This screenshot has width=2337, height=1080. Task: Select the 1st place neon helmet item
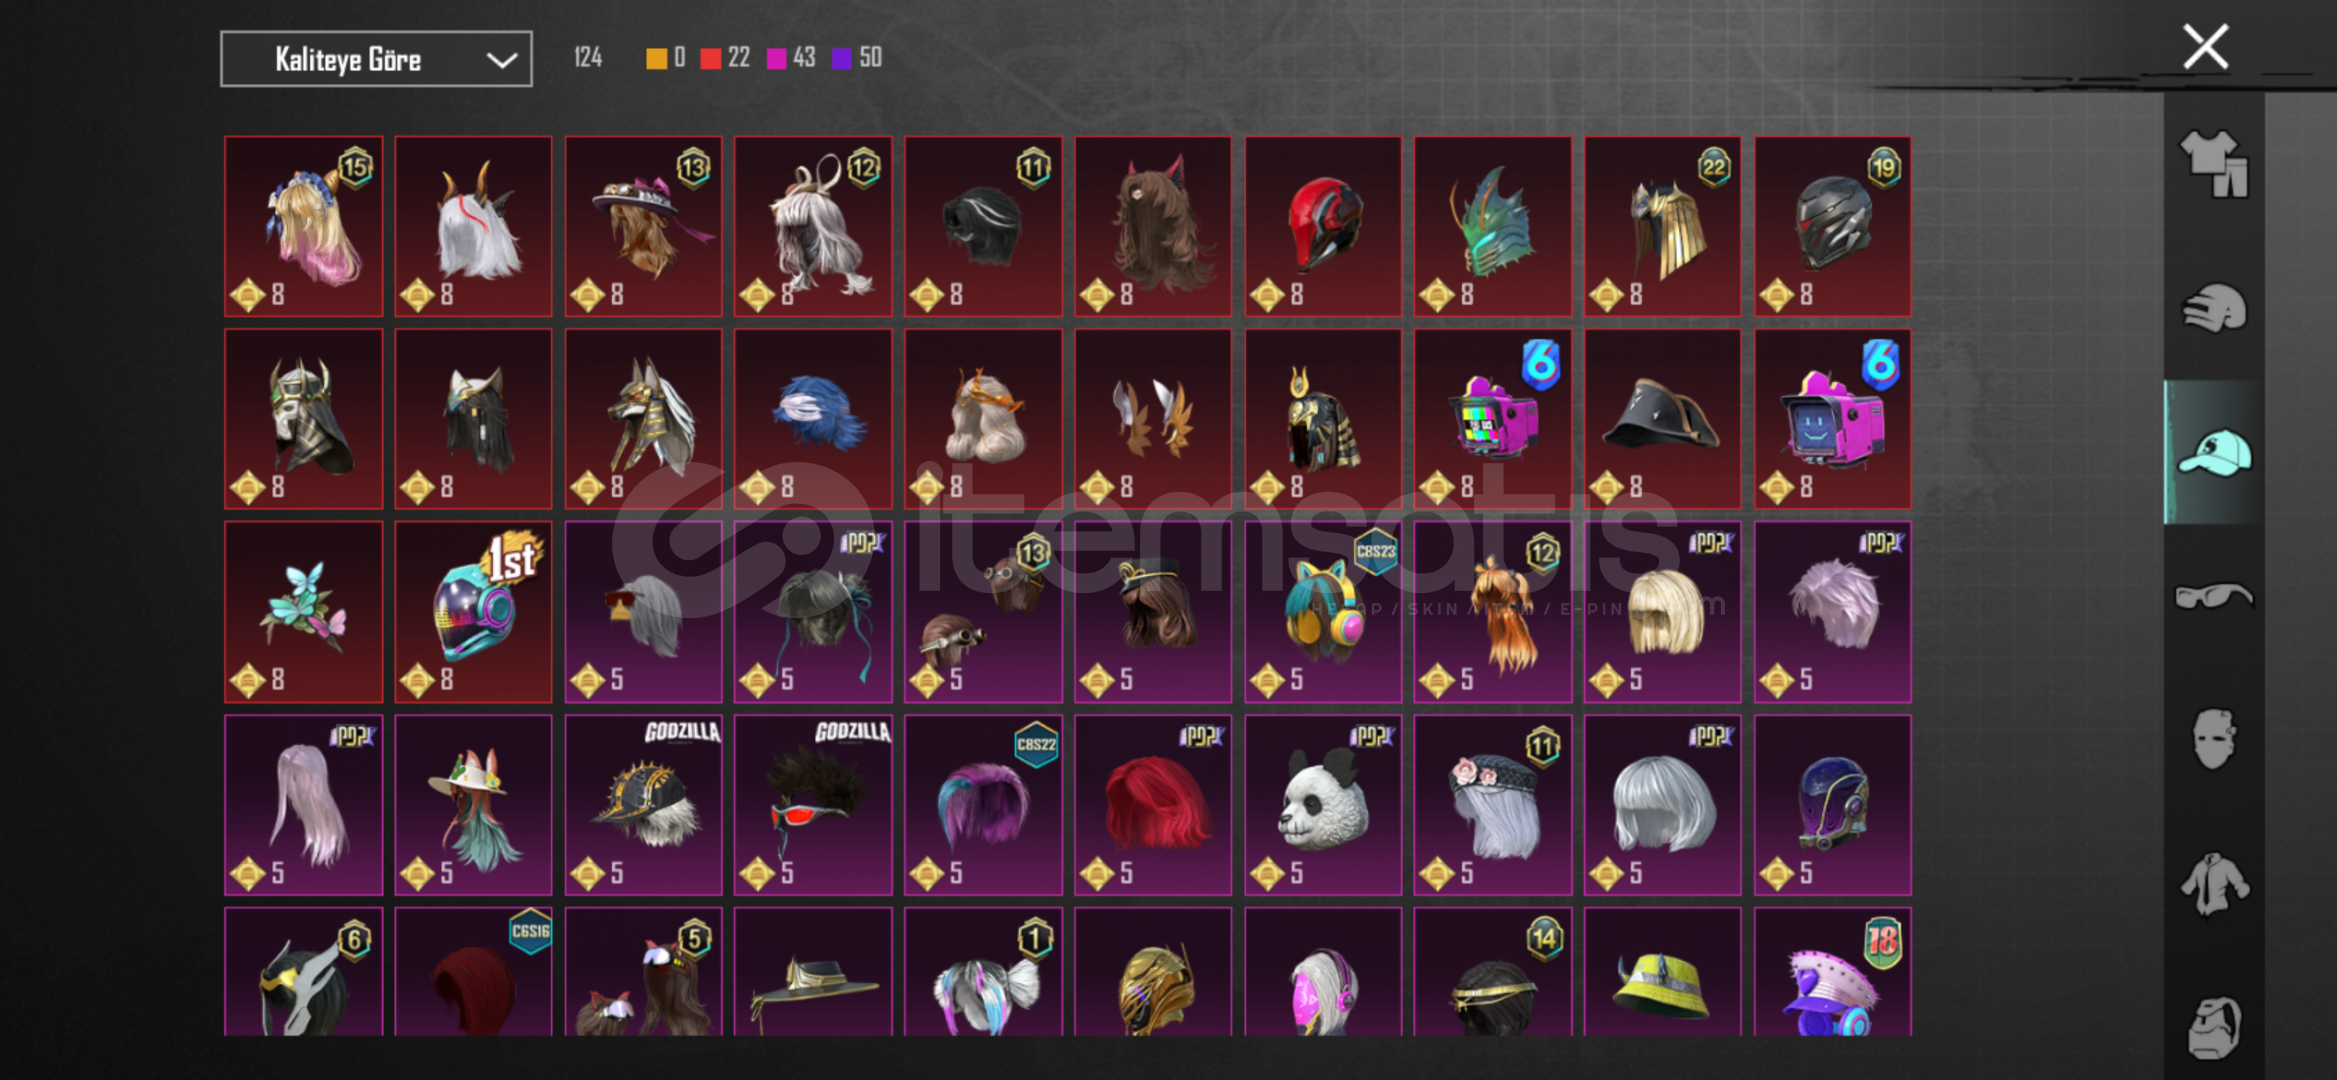[473, 612]
